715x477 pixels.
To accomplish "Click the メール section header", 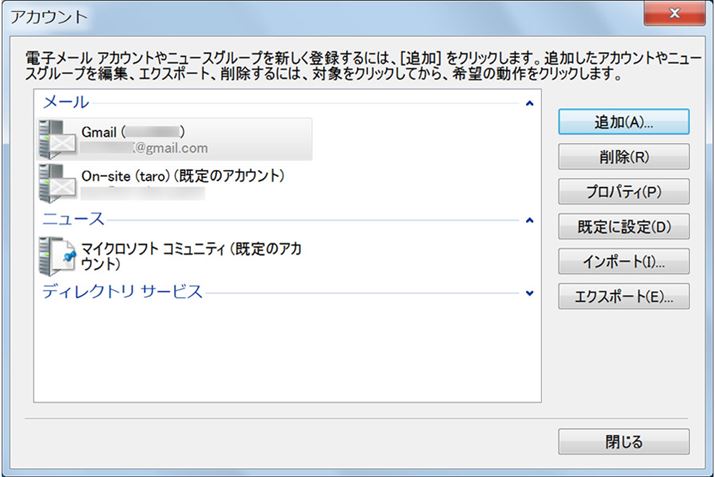I will coord(65,102).
